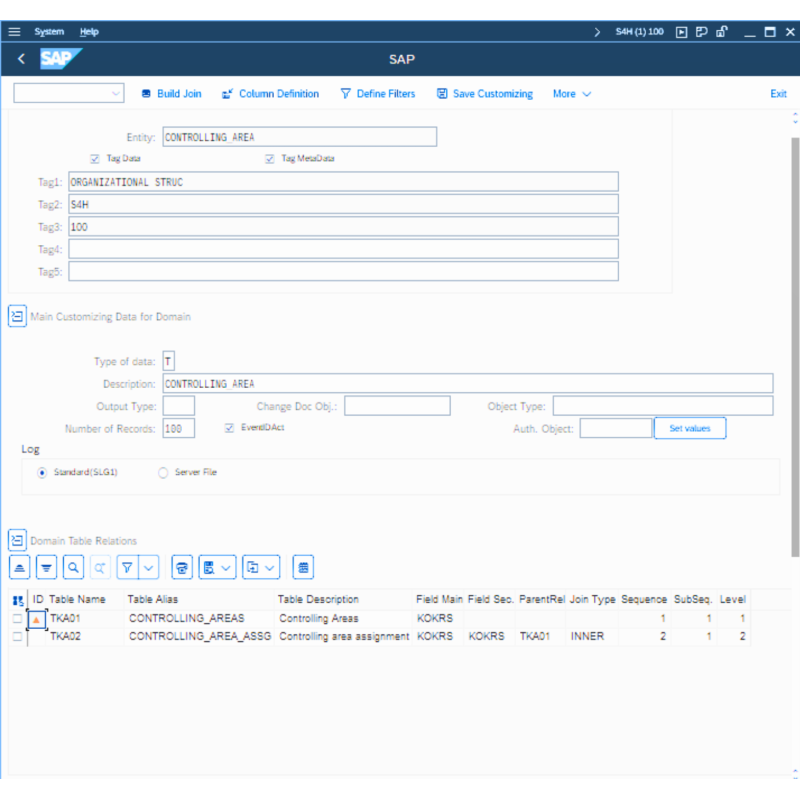Image resolution: width=800 pixels, height=800 pixels.
Task: Click the magnifier find icon in table toolbar
Action: (73, 567)
